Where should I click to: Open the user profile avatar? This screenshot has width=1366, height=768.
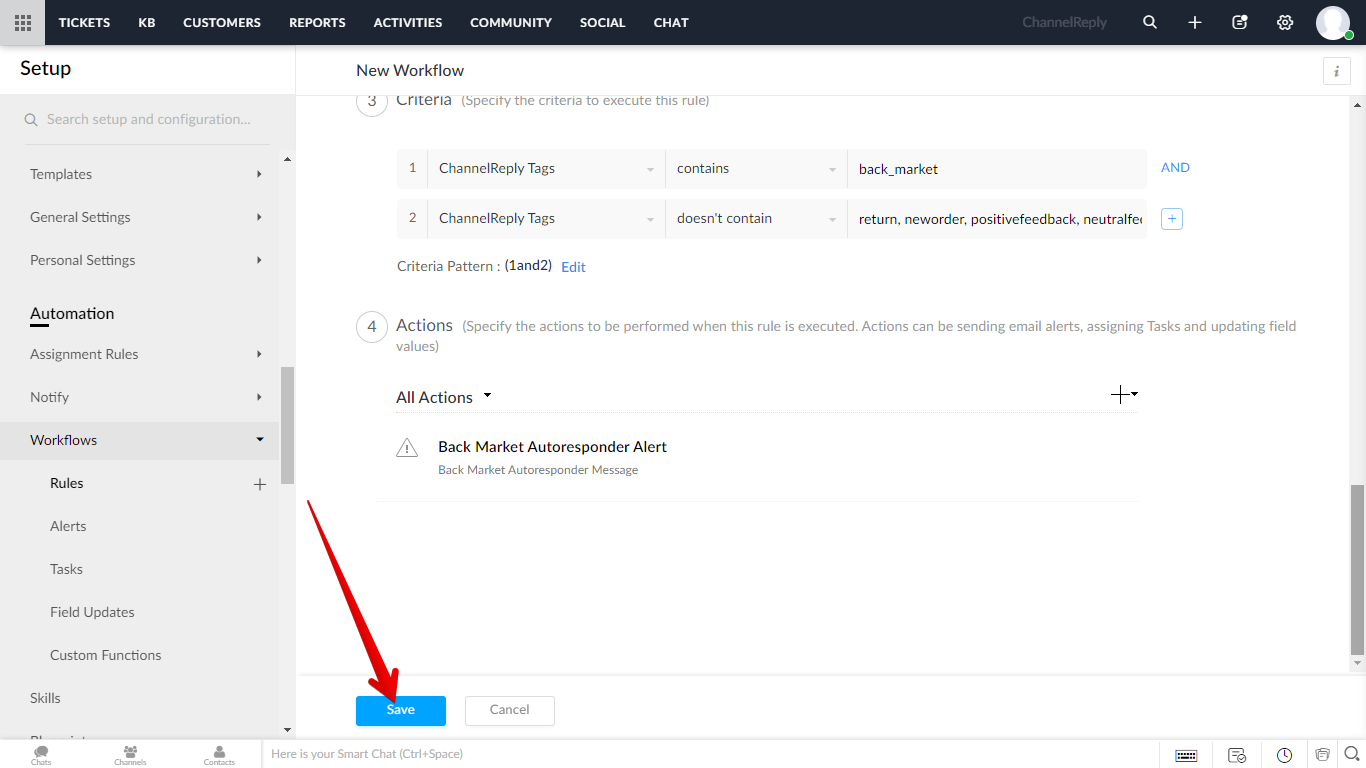(1333, 22)
